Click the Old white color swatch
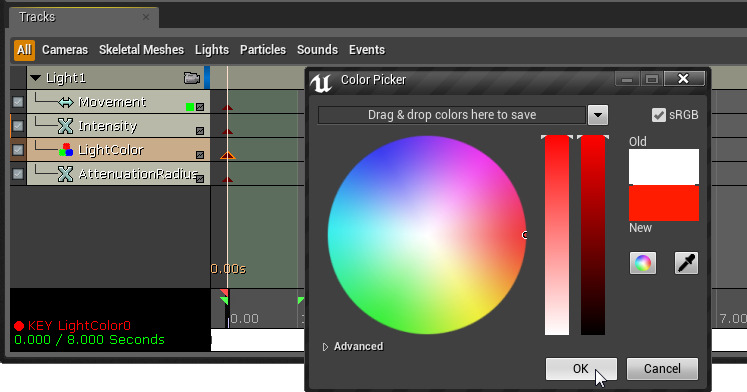The width and height of the screenshot is (747, 392). (664, 167)
